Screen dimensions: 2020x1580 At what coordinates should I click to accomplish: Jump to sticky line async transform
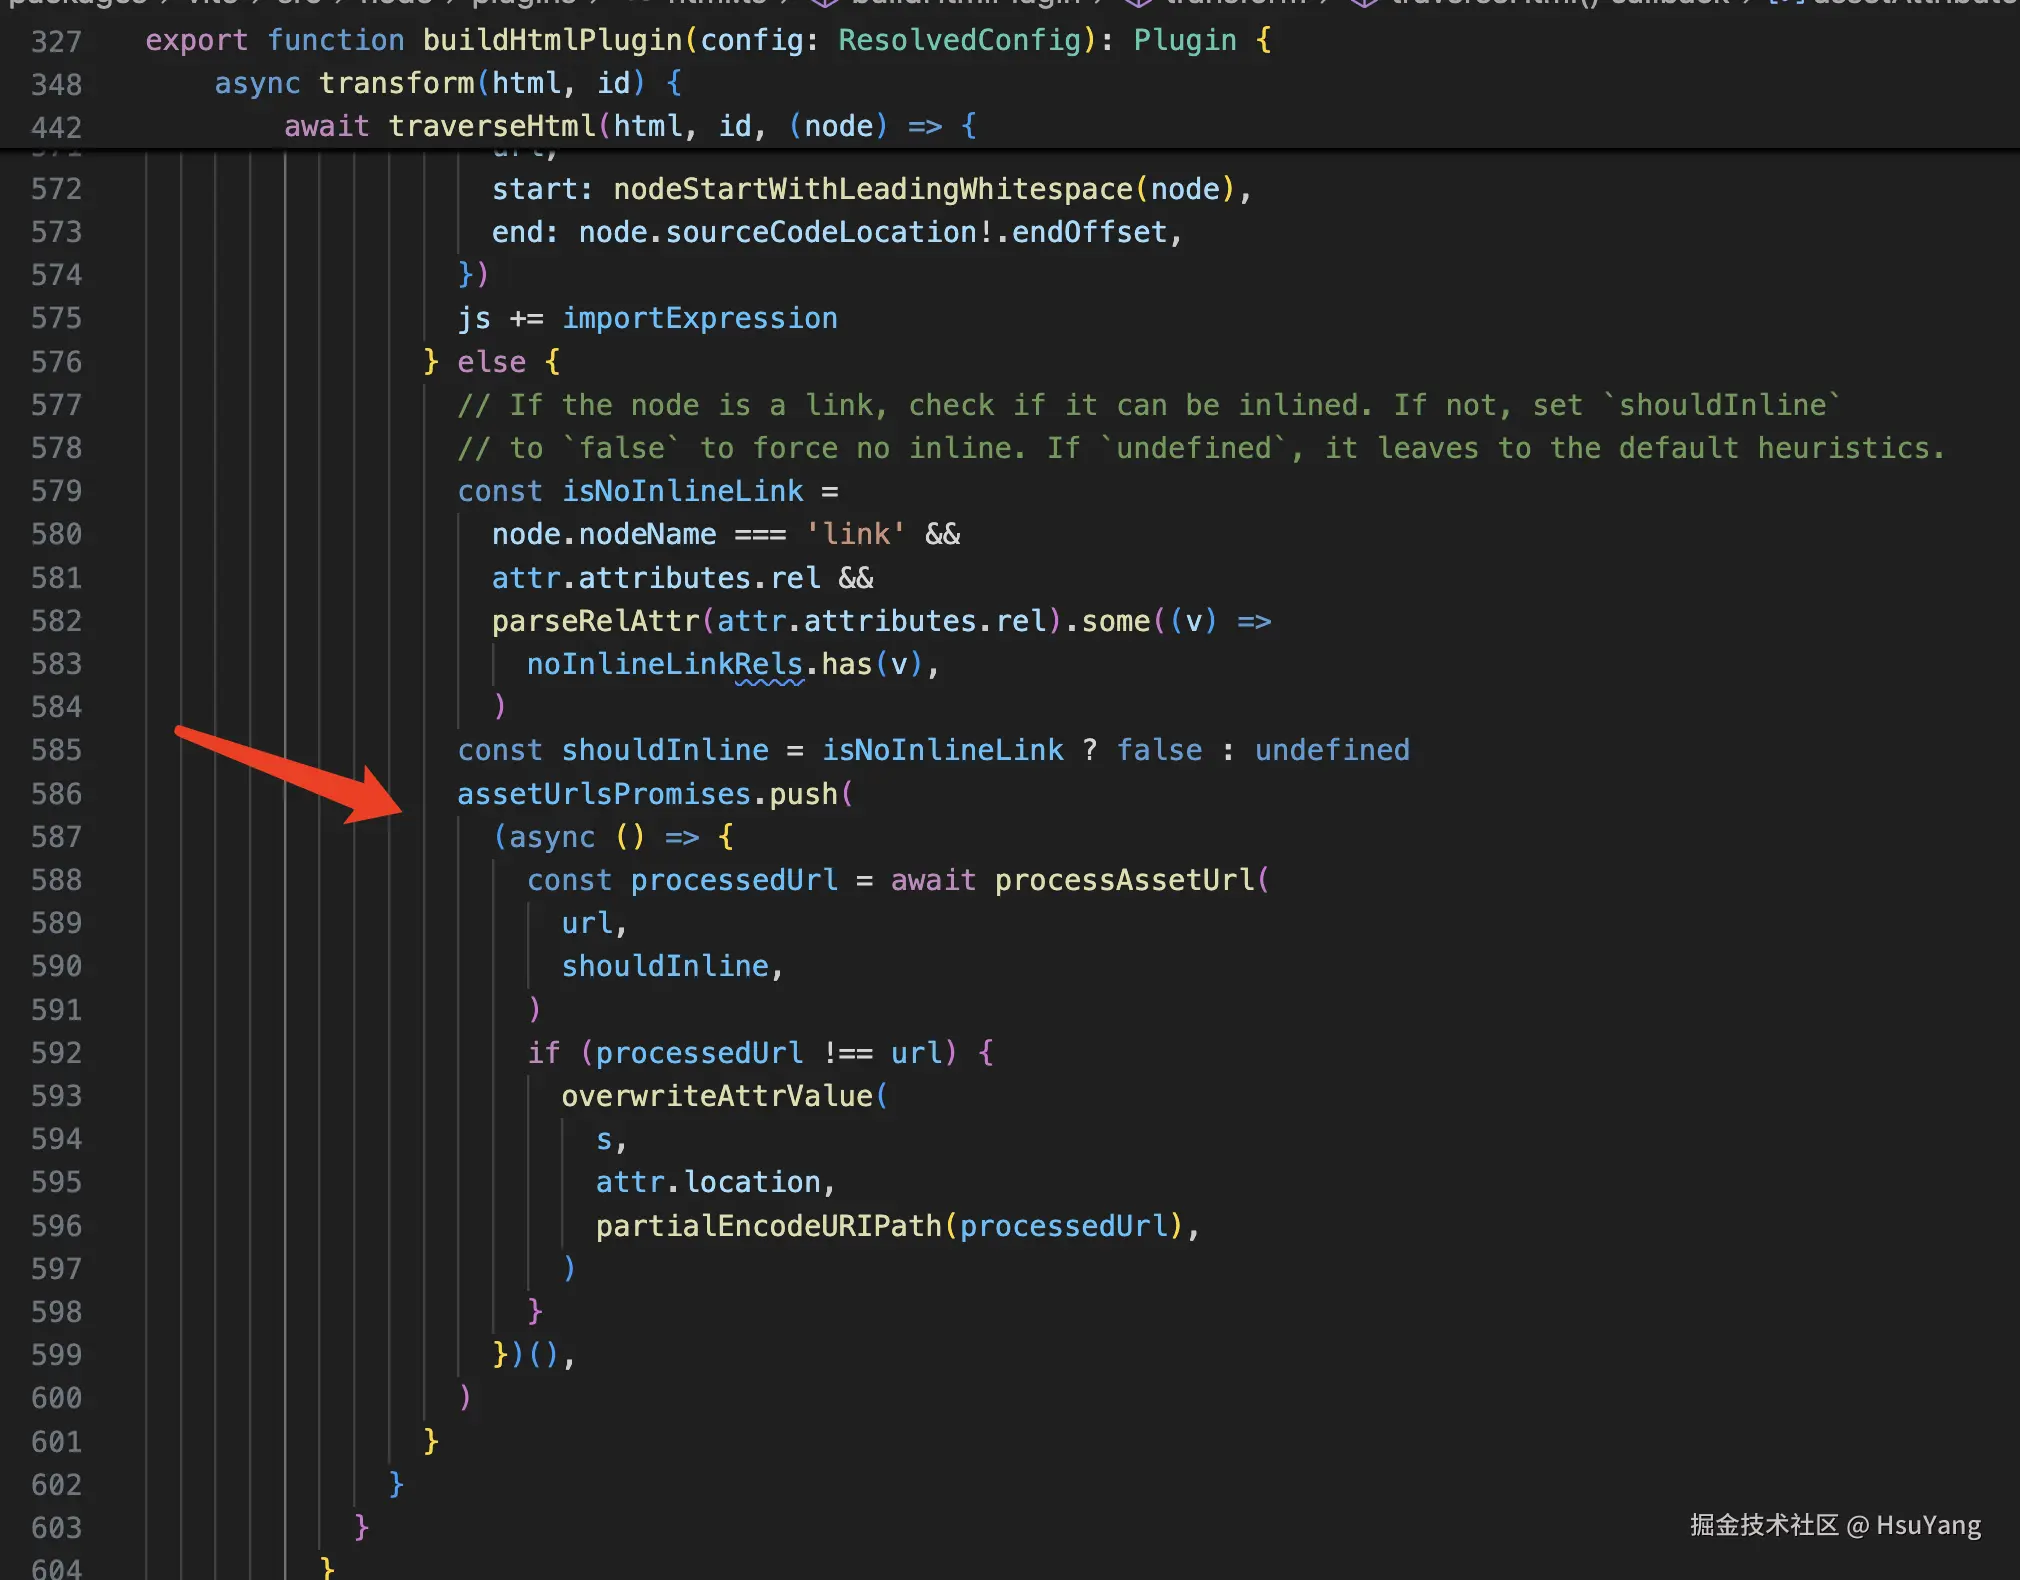[396, 83]
